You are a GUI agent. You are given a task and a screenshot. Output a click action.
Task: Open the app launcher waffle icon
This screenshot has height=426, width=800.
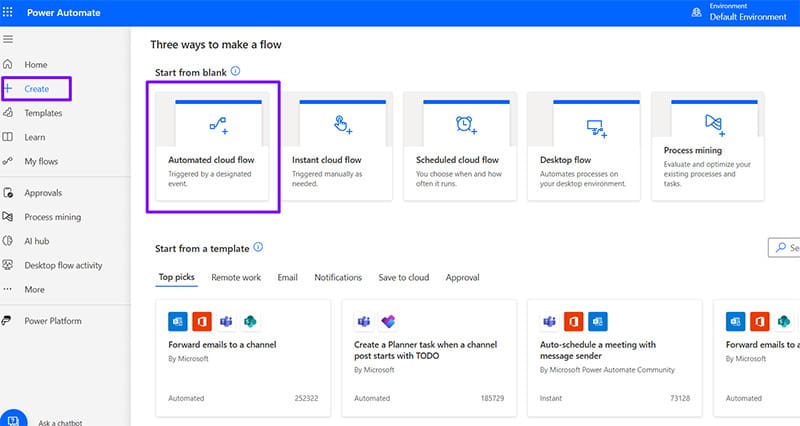[x=10, y=12]
